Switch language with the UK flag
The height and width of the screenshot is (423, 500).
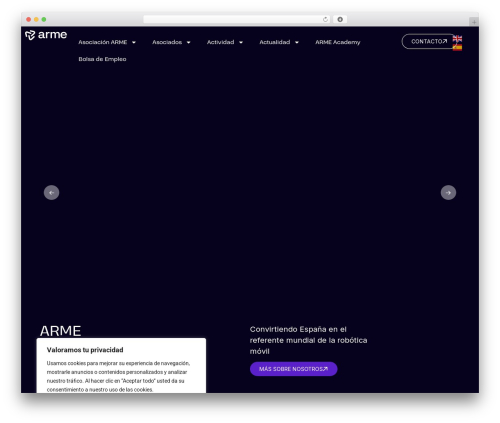point(457,39)
